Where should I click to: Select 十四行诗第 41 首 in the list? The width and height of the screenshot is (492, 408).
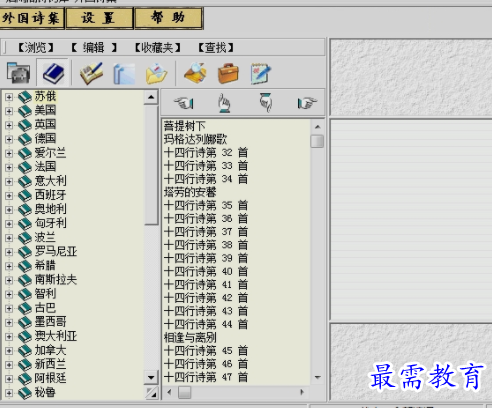click(206, 285)
